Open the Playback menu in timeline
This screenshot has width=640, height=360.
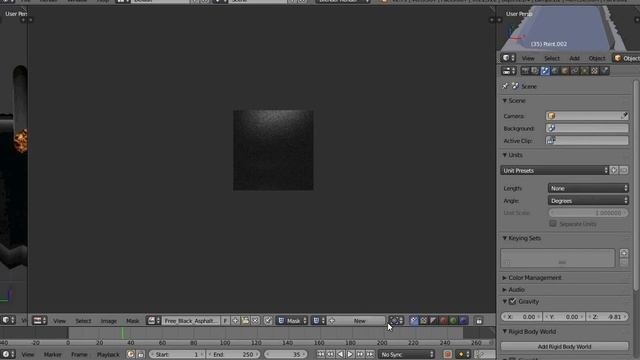coord(108,354)
